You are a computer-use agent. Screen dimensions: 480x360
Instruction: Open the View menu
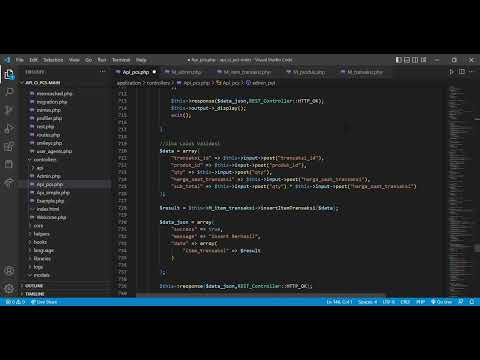pos(74,60)
